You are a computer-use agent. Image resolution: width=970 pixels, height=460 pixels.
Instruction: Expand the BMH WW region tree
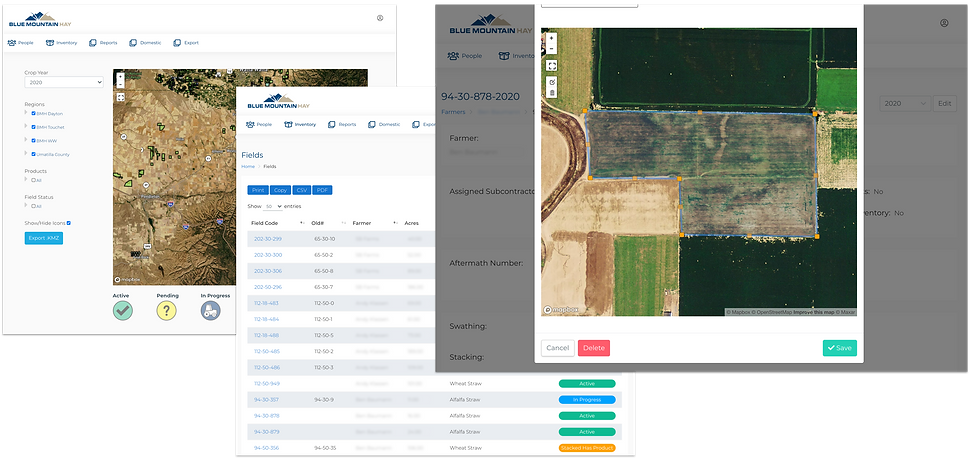(26, 140)
